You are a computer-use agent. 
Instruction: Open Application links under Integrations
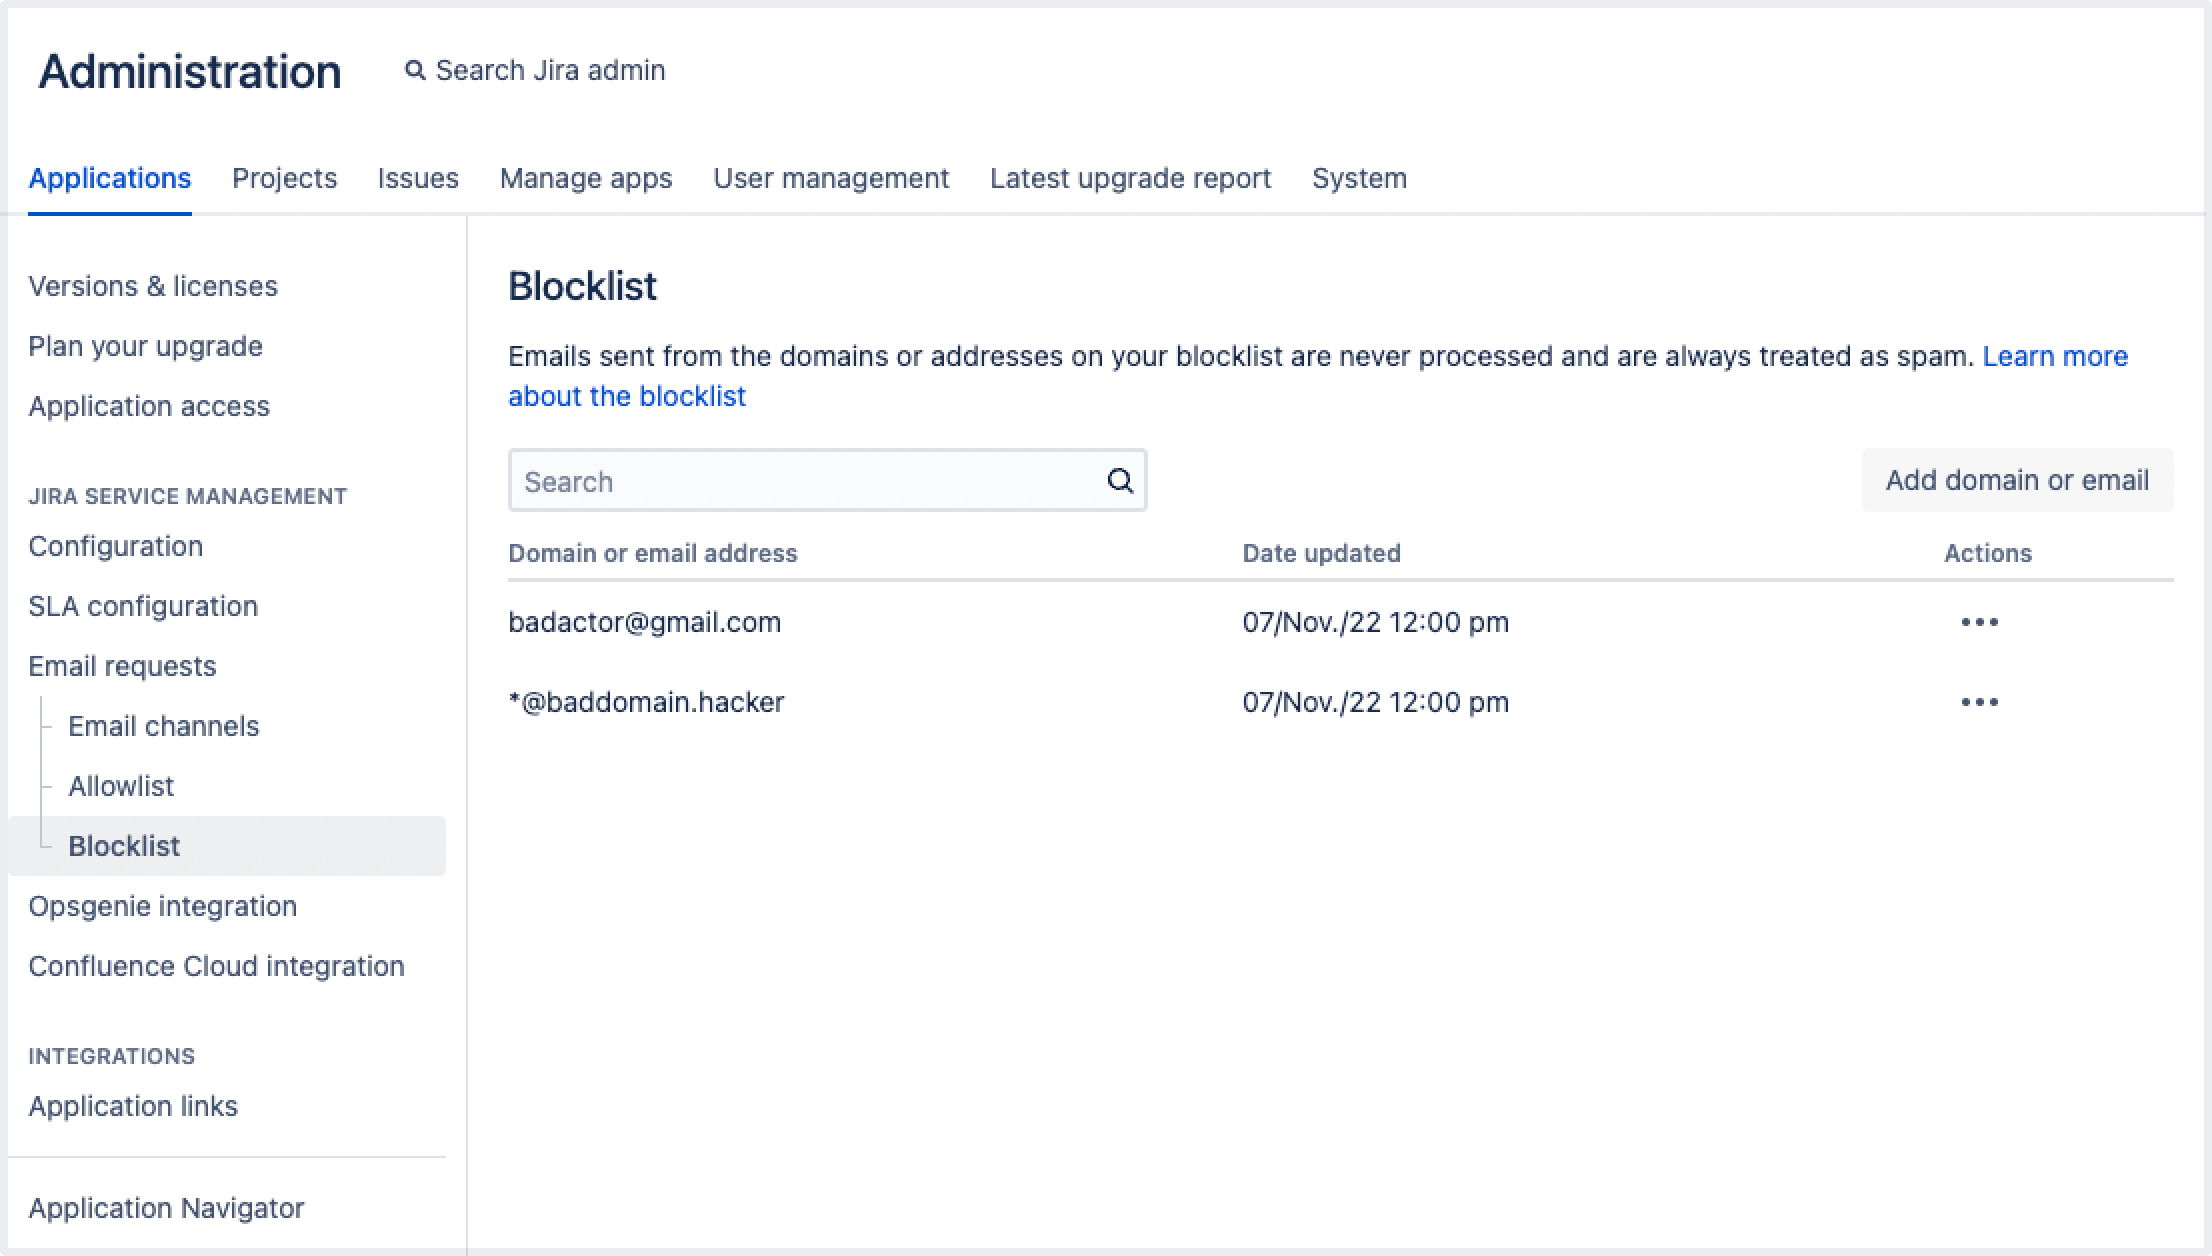click(133, 1106)
